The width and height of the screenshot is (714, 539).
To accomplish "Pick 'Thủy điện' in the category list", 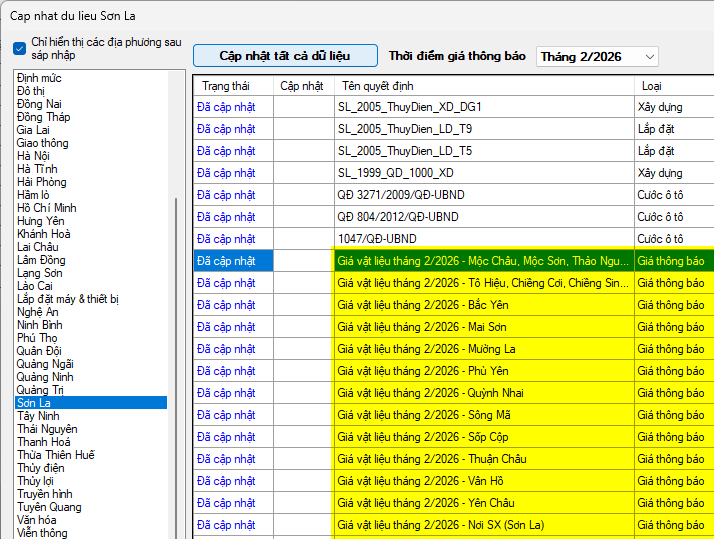I will click(x=40, y=468).
